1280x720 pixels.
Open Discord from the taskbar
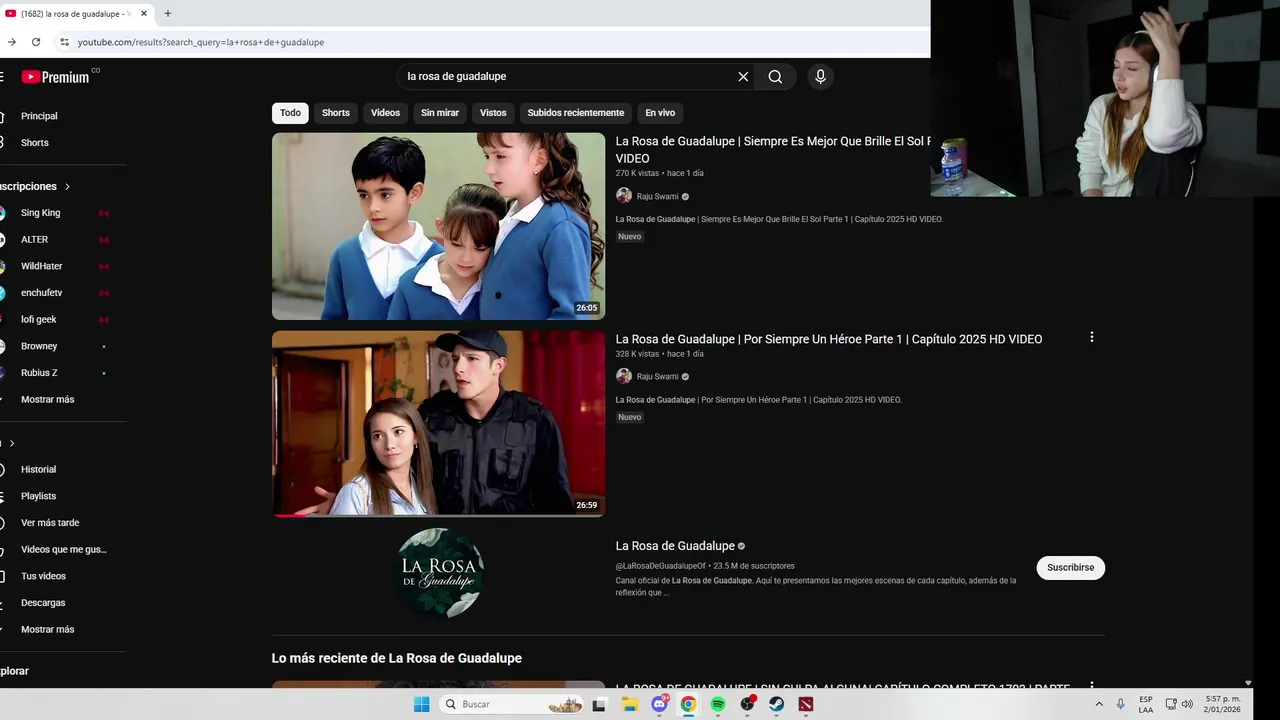click(x=659, y=704)
